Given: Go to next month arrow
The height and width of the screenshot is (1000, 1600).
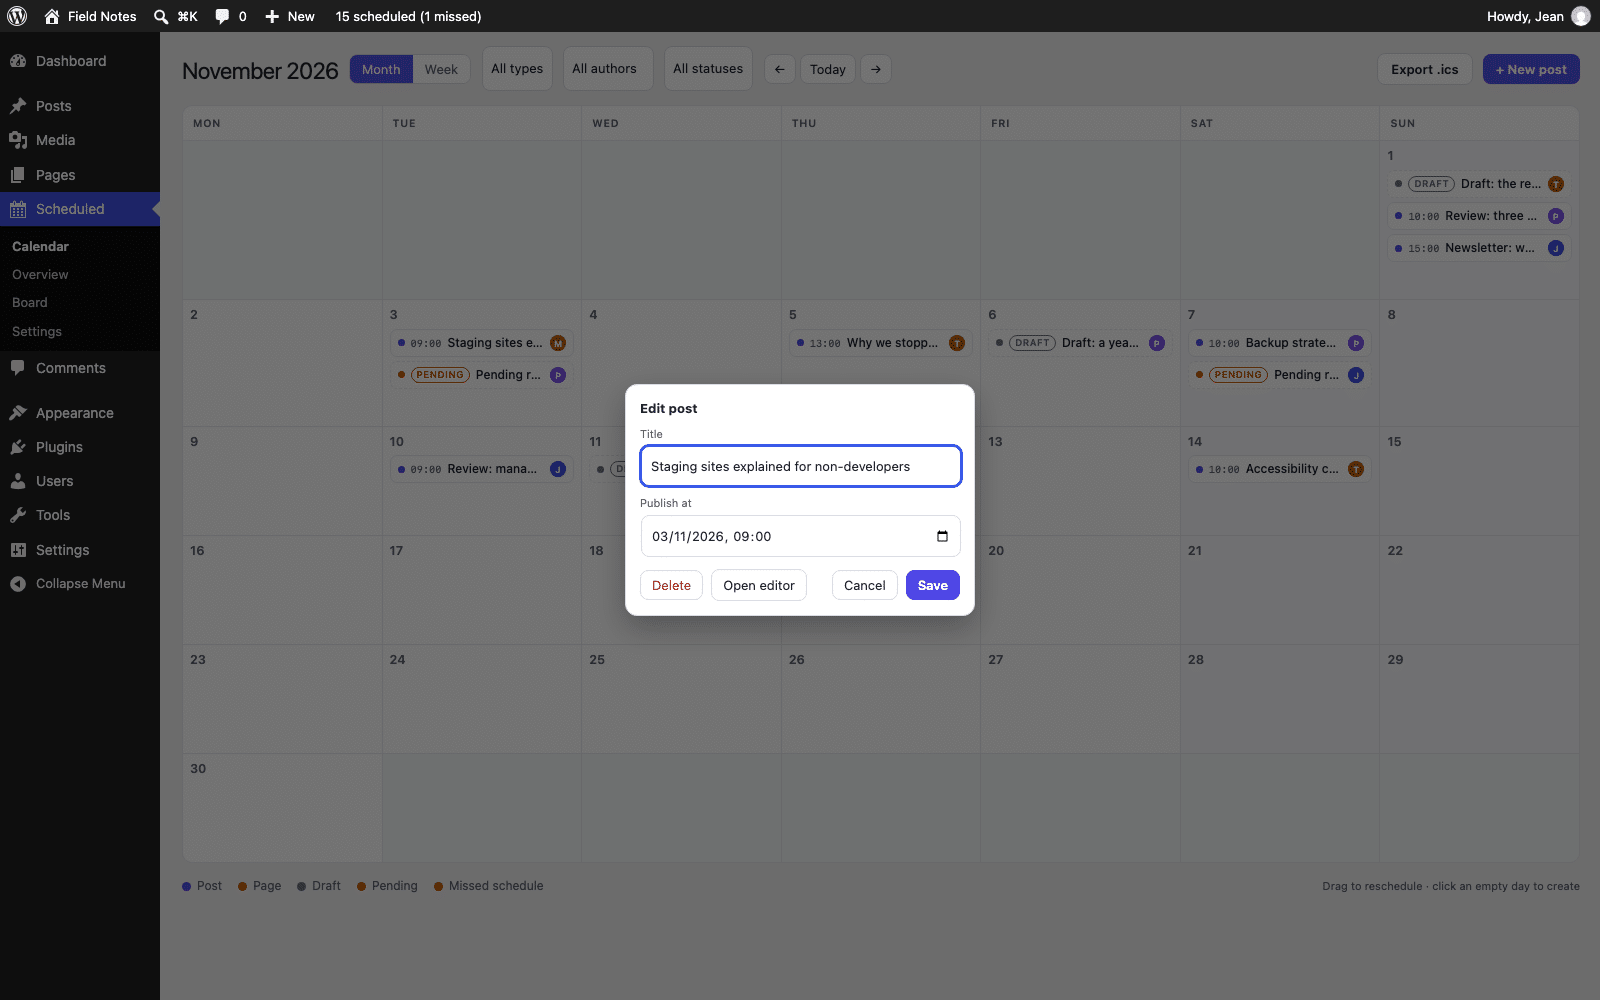Looking at the screenshot, I should click(876, 69).
